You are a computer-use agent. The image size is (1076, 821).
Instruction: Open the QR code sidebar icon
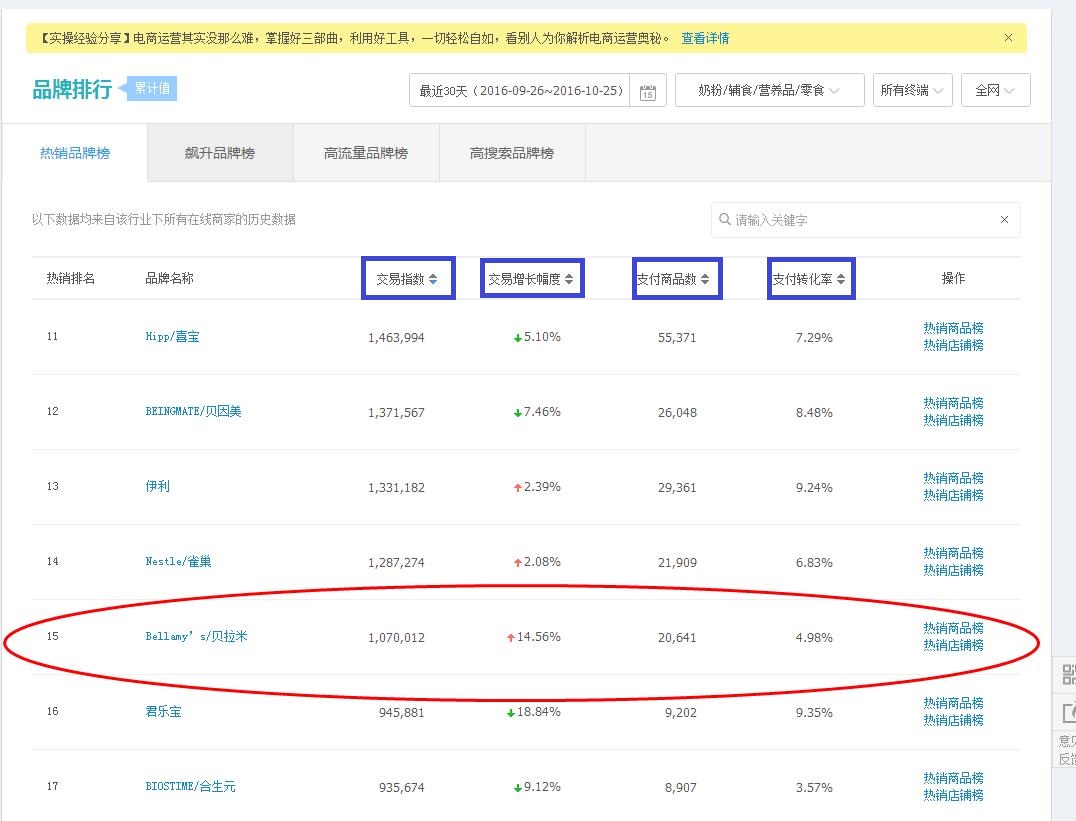click(1068, 673)
